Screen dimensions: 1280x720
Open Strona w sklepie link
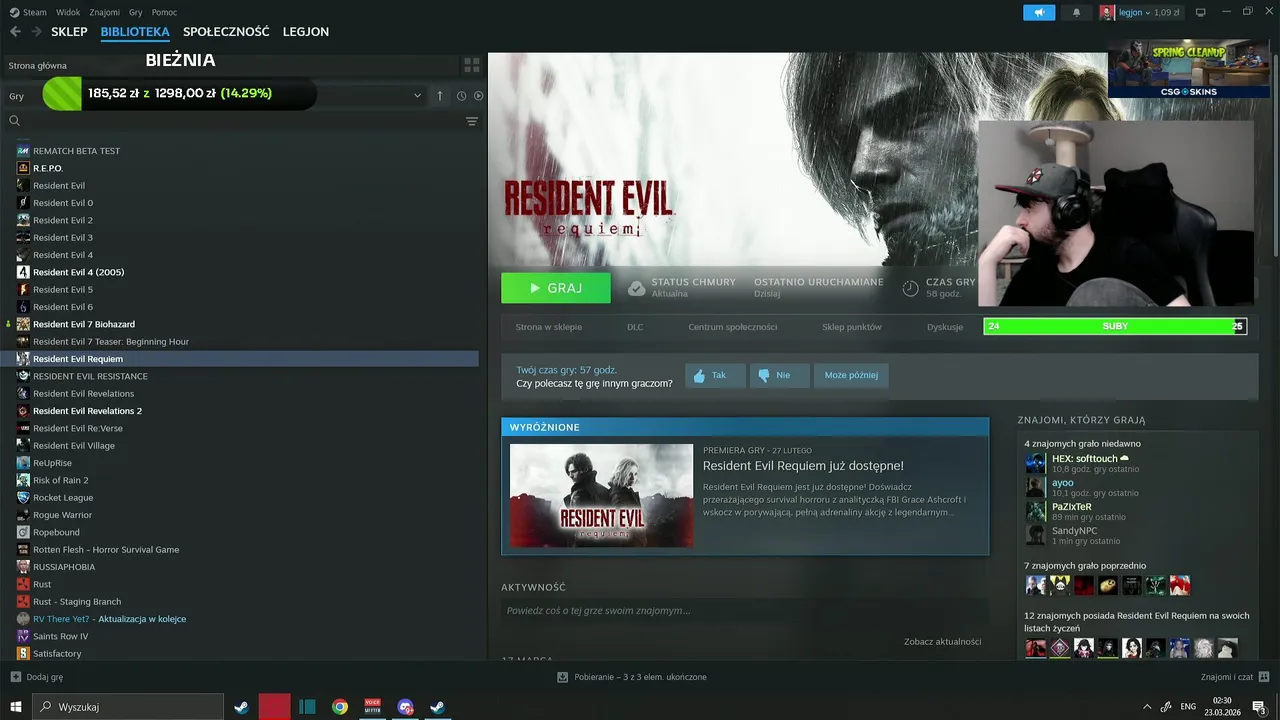(548, 327)
